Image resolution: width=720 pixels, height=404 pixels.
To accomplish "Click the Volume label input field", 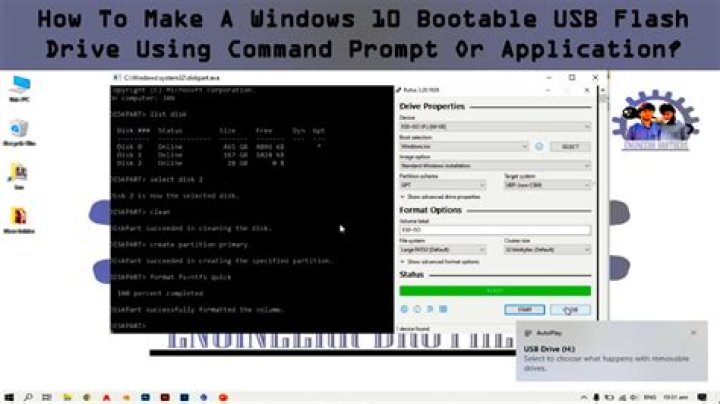I will click(495, 230).
